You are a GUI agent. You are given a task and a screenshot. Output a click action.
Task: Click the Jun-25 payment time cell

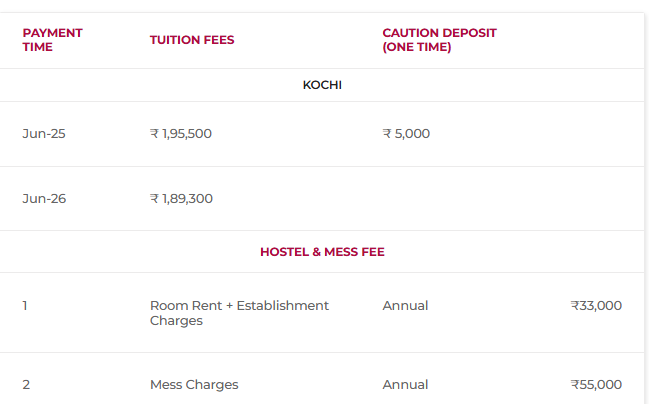44,133
